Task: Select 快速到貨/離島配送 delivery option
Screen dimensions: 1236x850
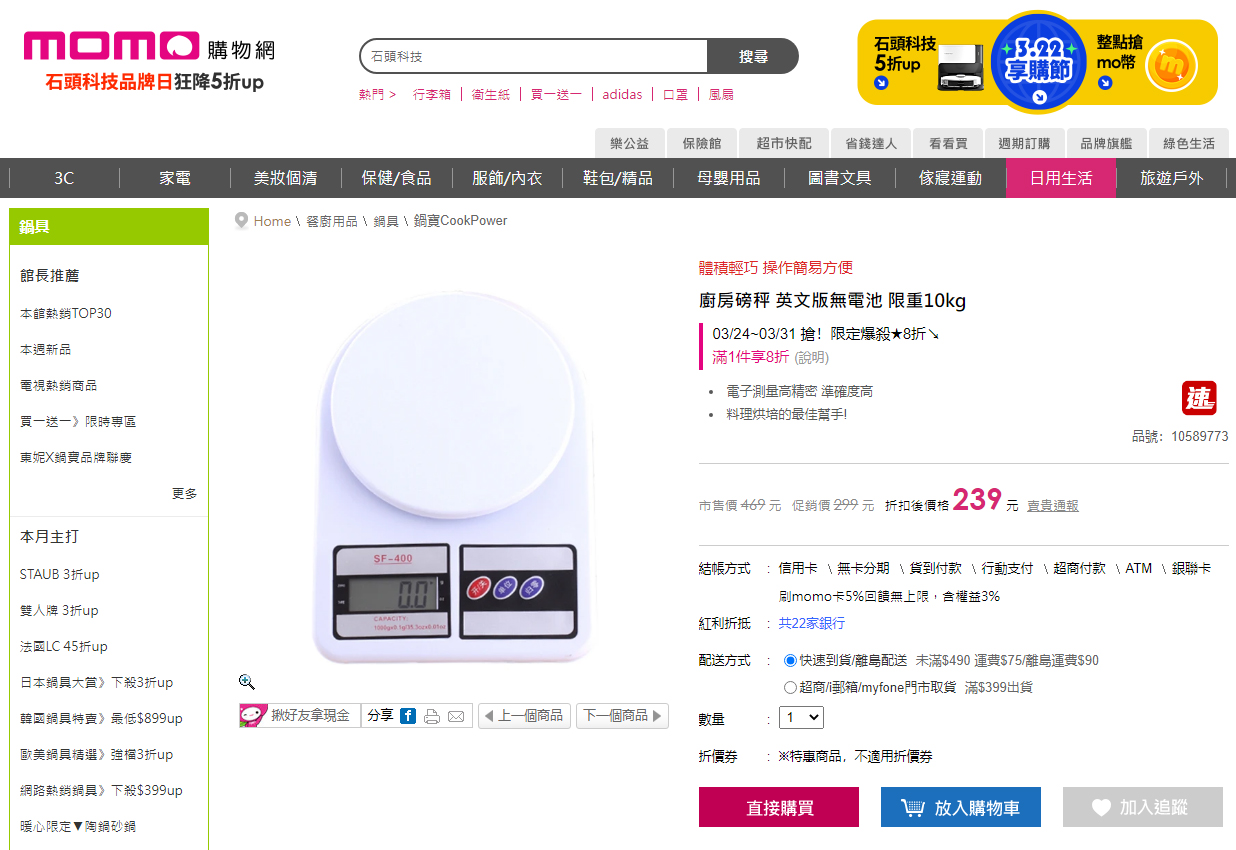Action: coord(791,661)
